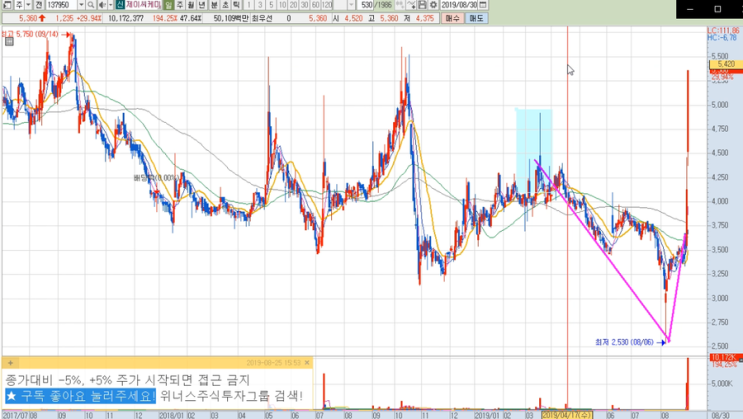
Task: Click the 50,109백만 trade amount text
Action: point(231,18)
